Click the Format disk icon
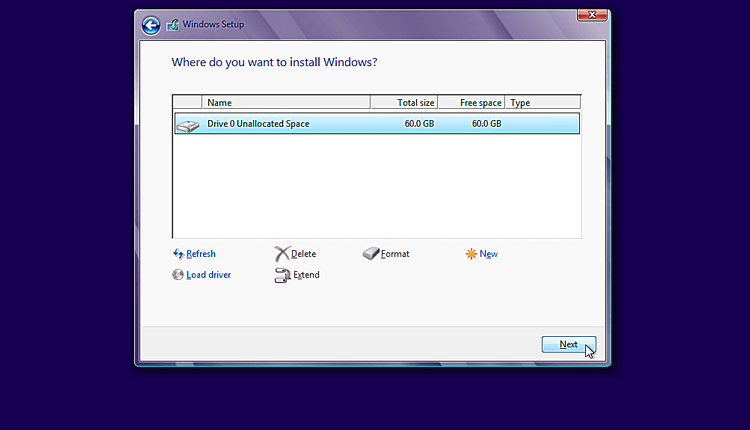Viewport: 750px width, 430px height. [x=371, y=253]
